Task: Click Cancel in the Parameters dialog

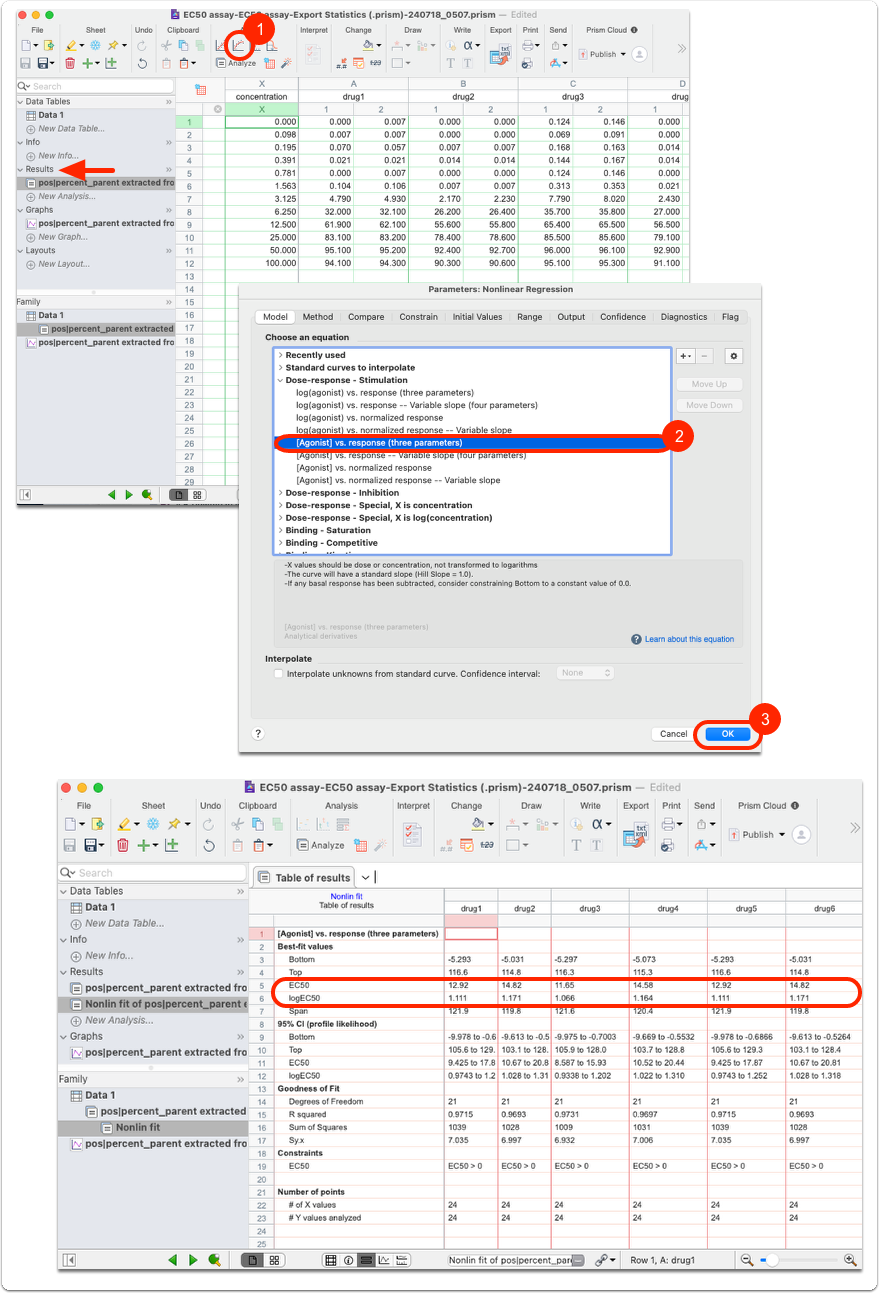Action: coord(674,734)
